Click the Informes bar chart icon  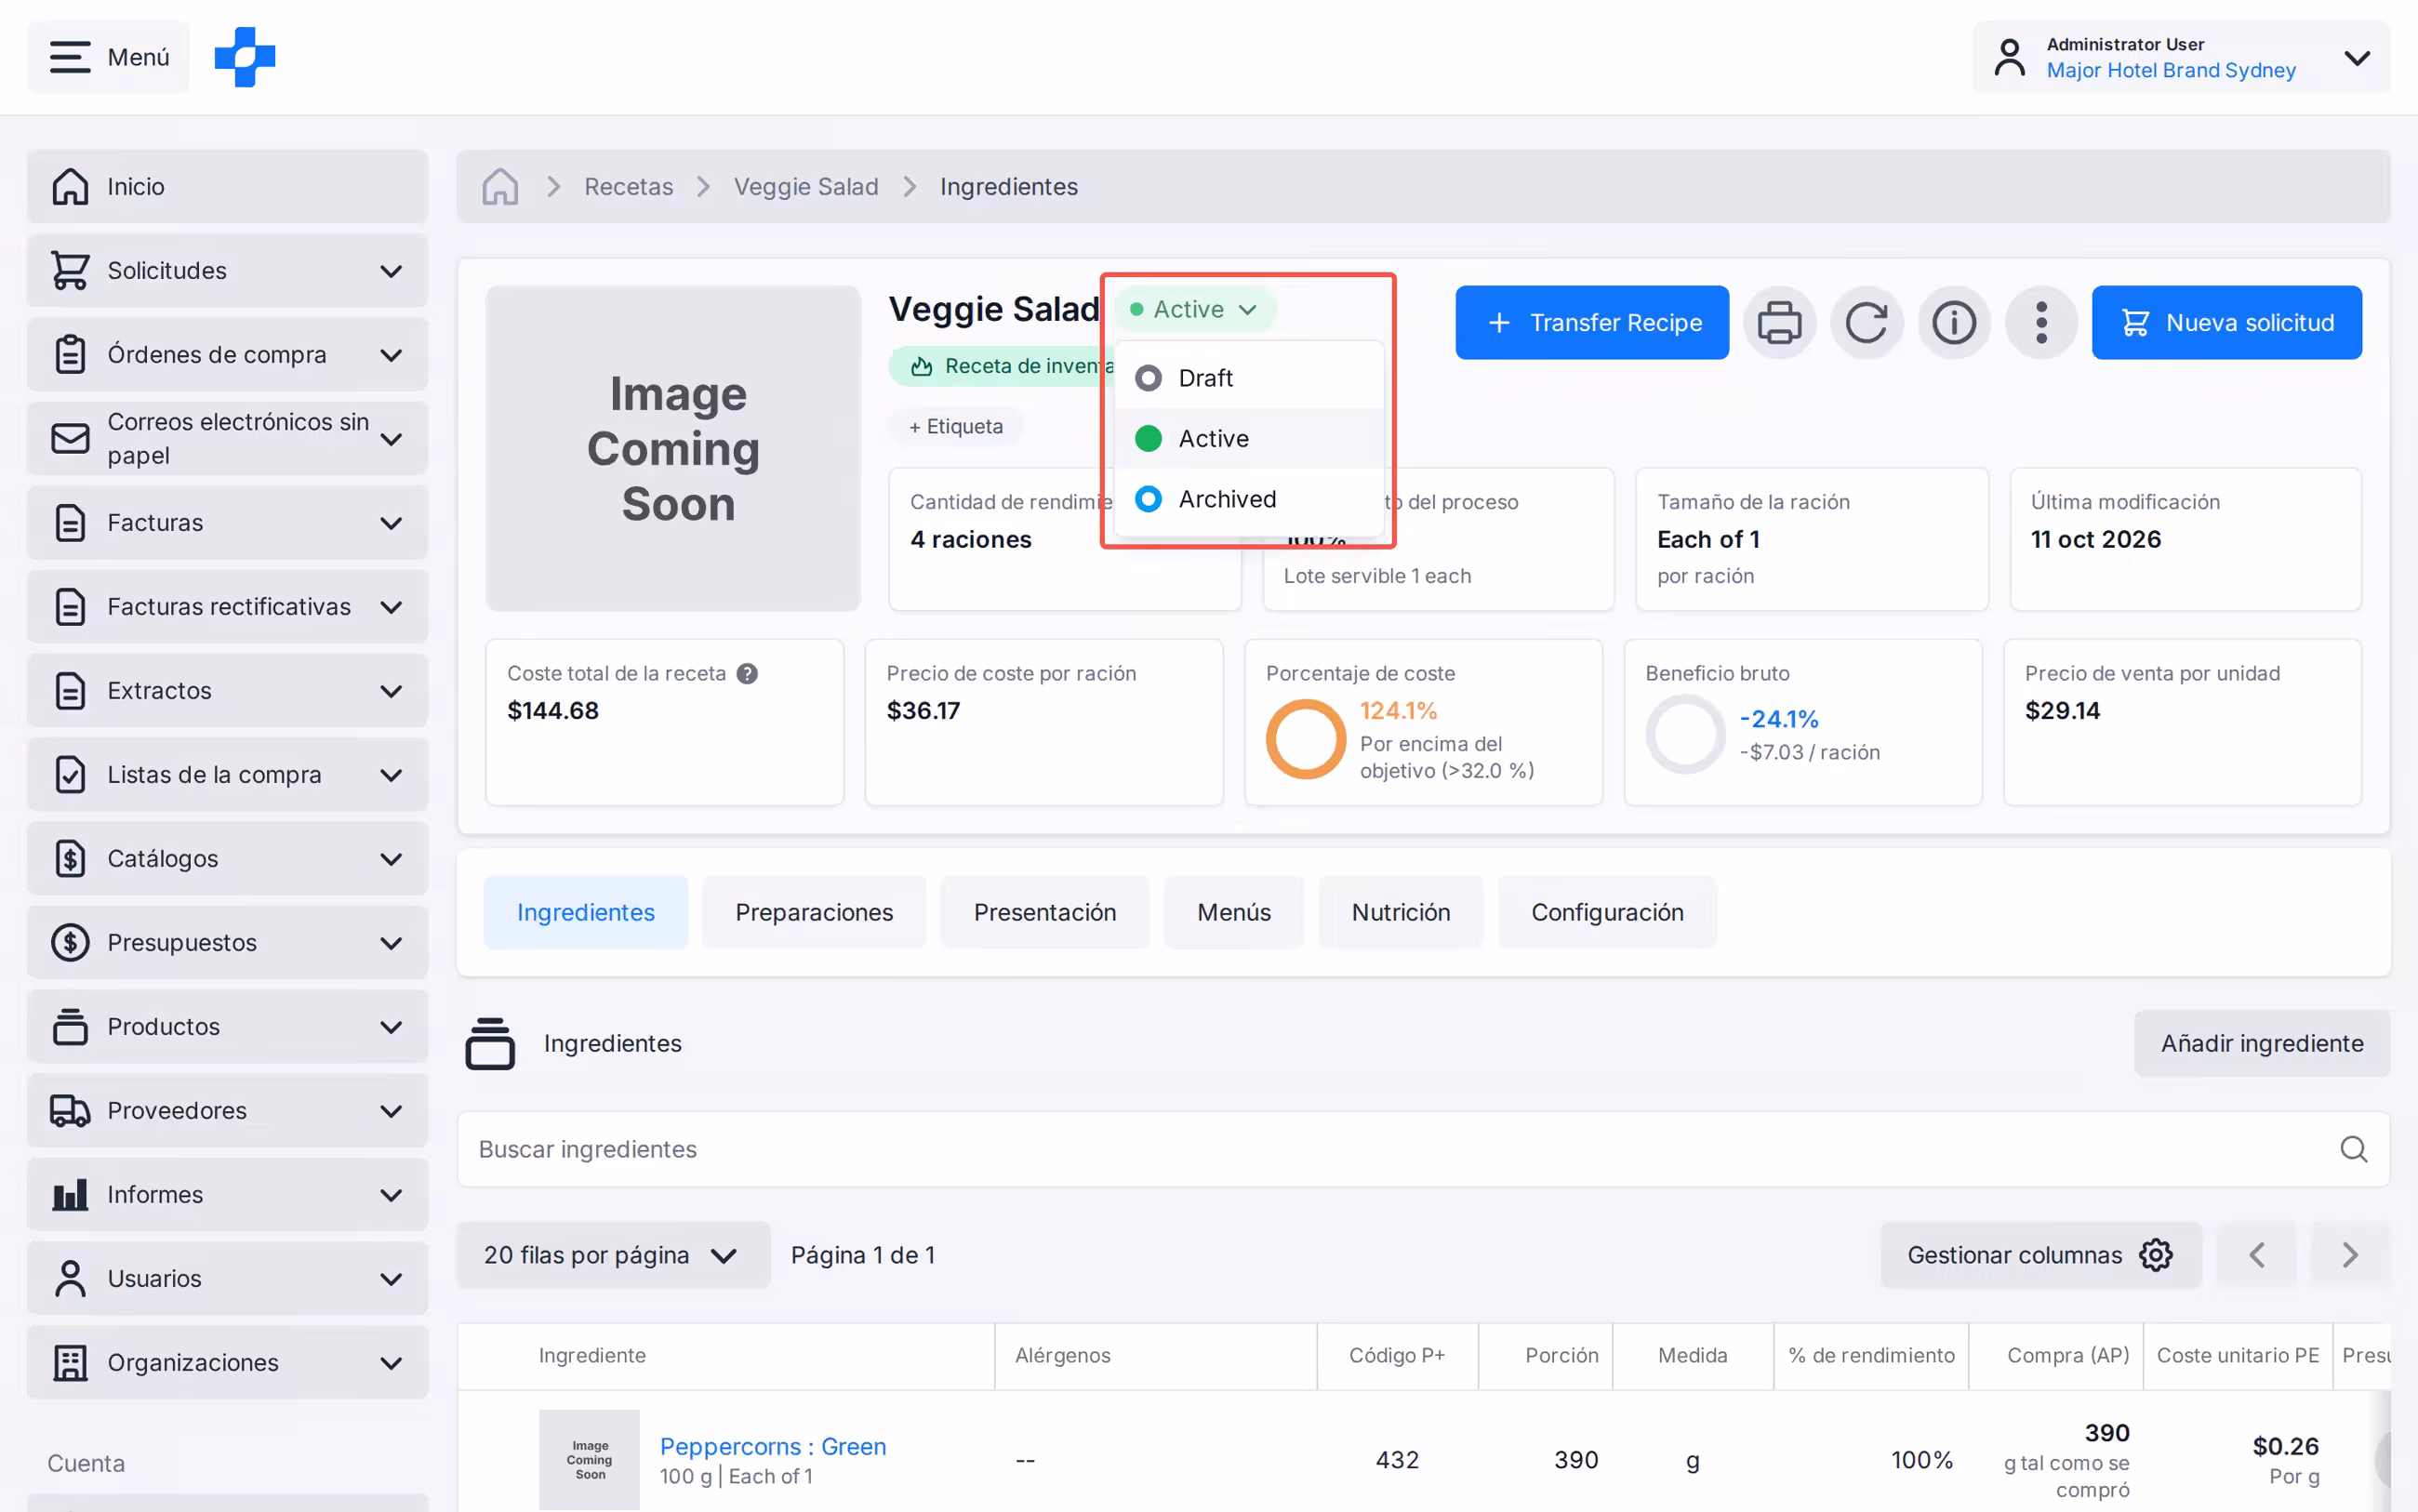pyautogui.click(x=70, y=1194)
